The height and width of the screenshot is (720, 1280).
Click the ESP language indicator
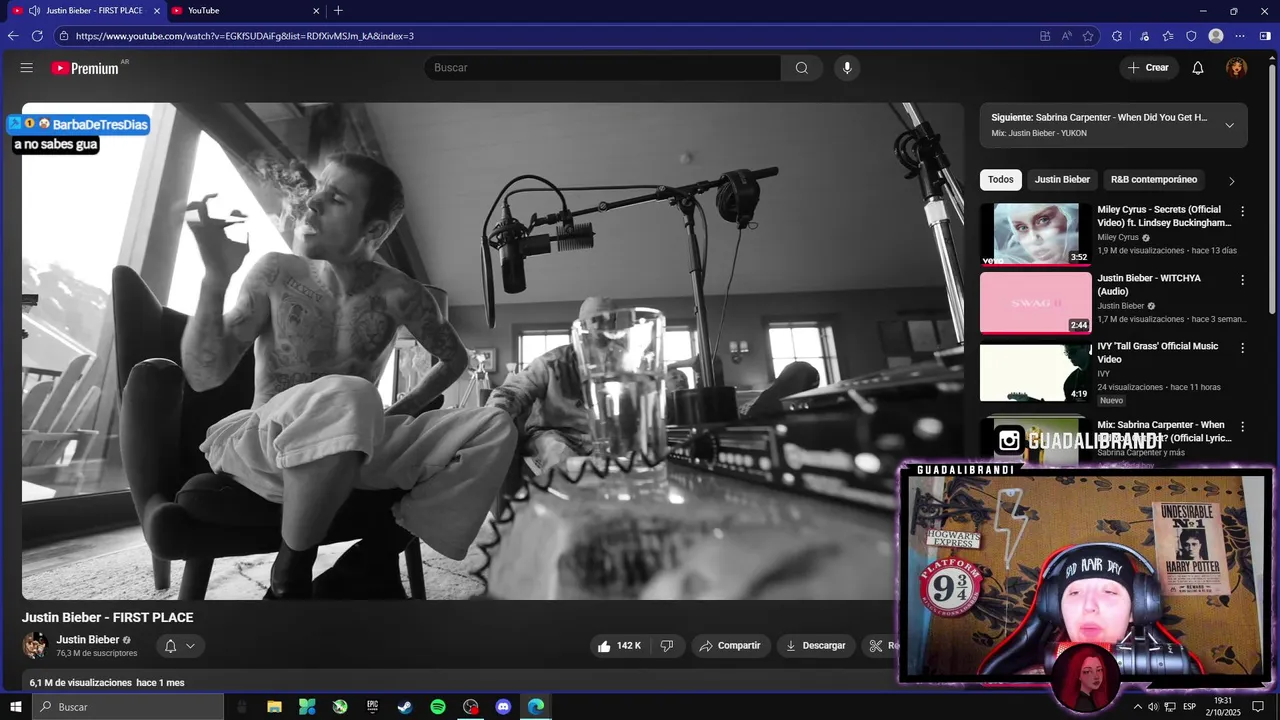pyautogui.click(x=1189, y=707)
